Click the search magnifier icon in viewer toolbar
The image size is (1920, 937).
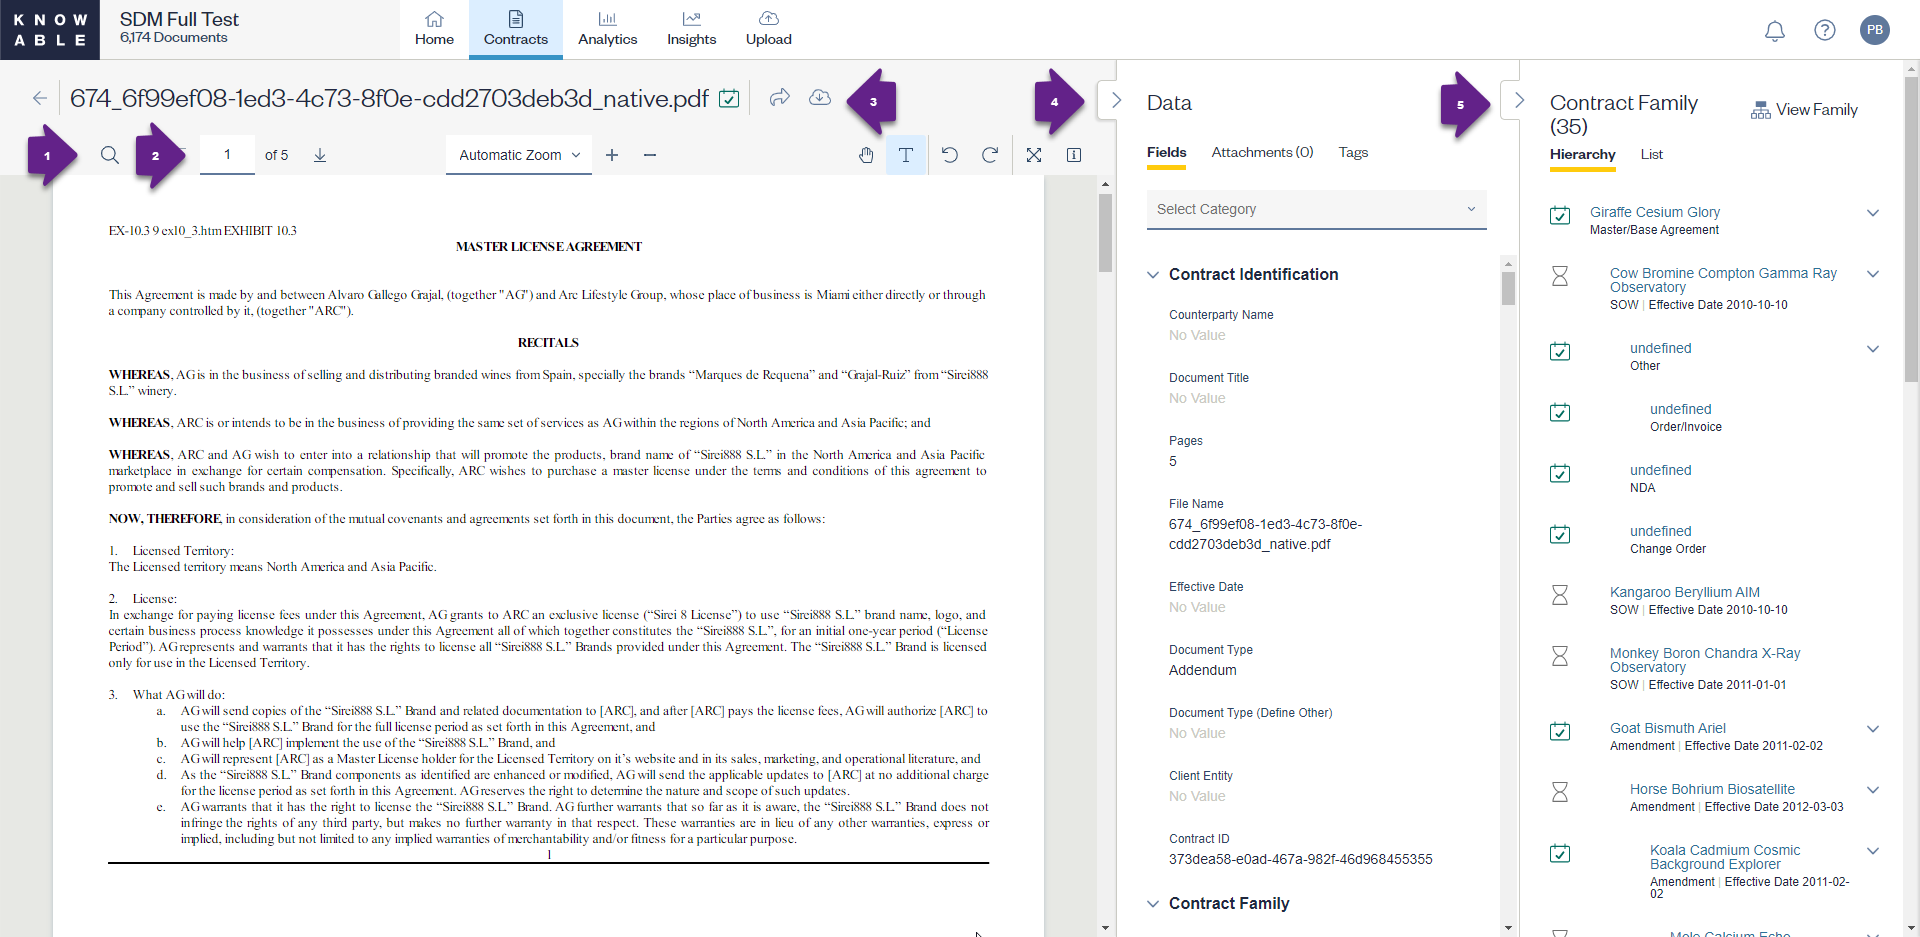point(110,155)
